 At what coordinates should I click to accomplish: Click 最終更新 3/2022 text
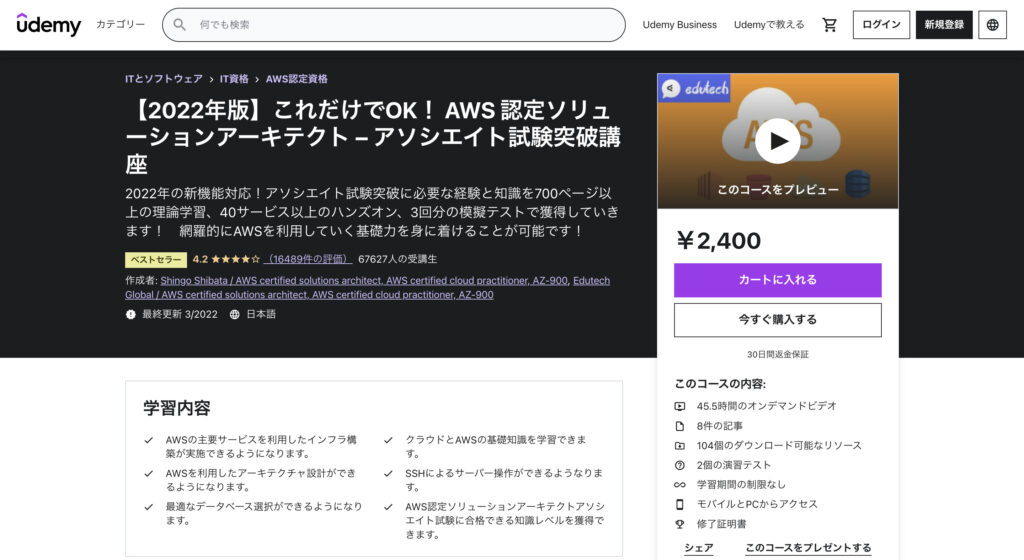180,315
